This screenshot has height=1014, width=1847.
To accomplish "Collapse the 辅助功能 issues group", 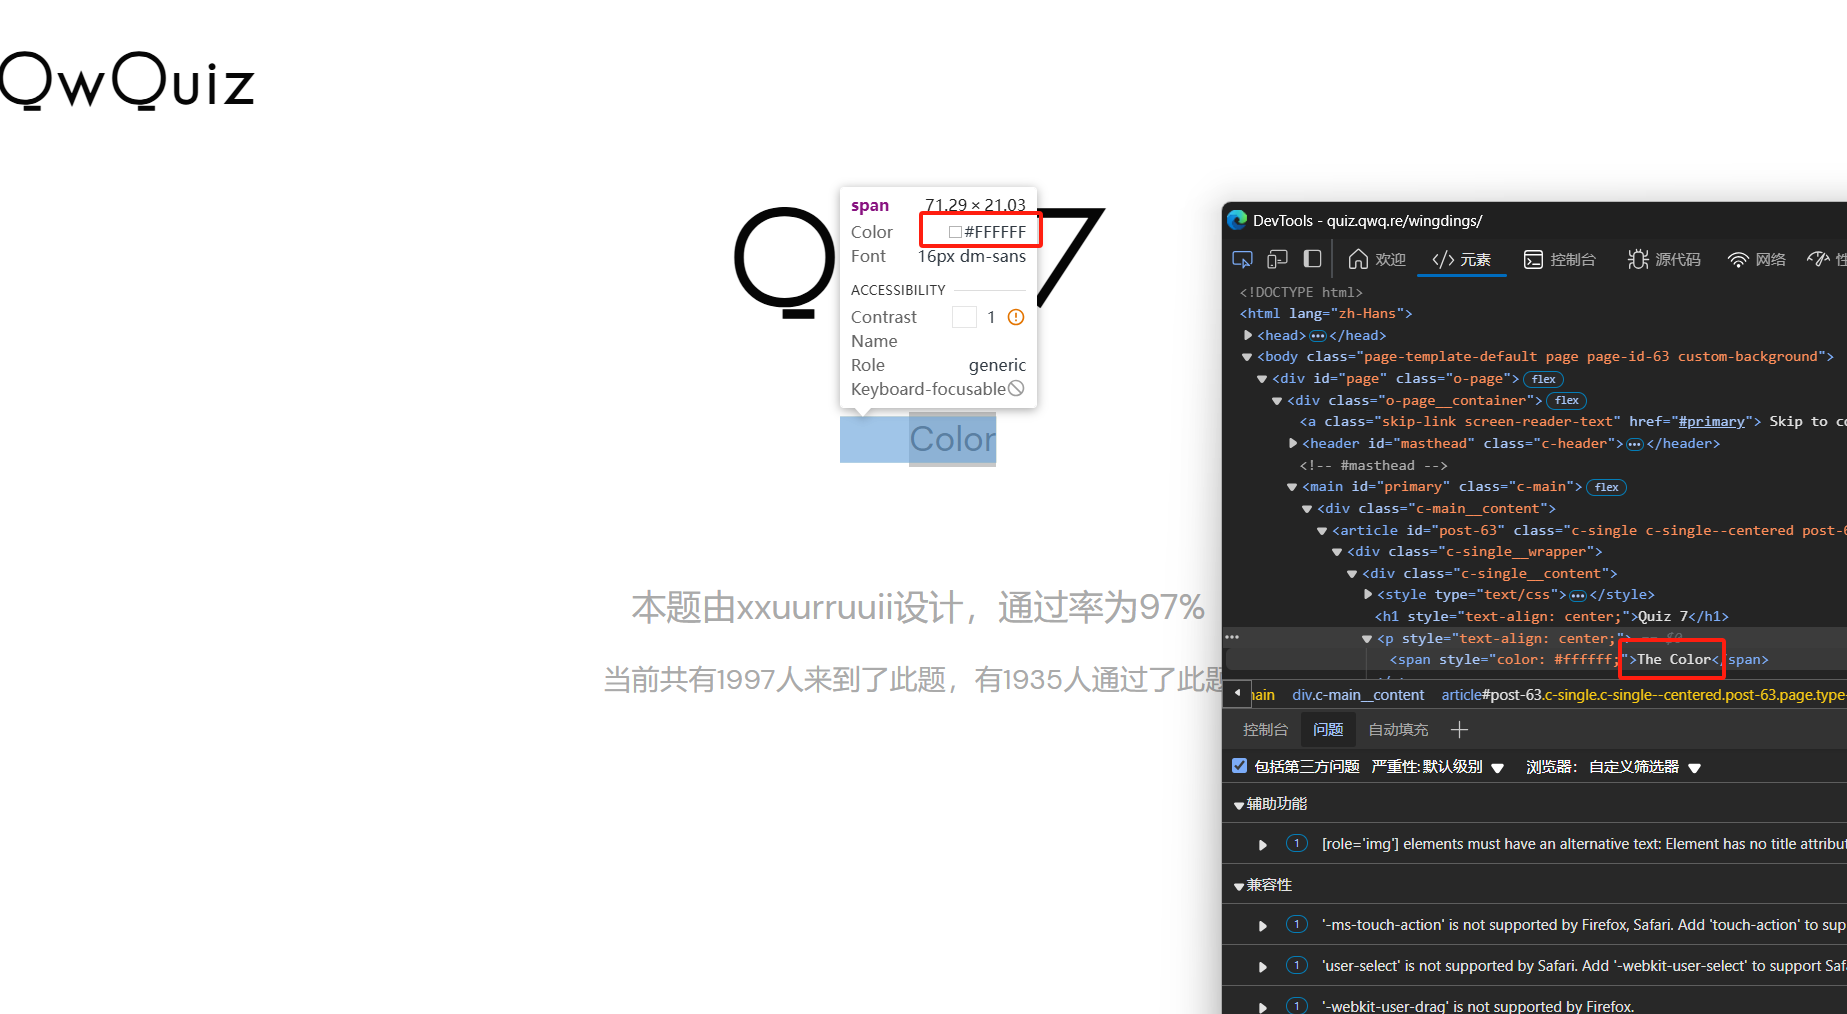I will click(1239, 805).
